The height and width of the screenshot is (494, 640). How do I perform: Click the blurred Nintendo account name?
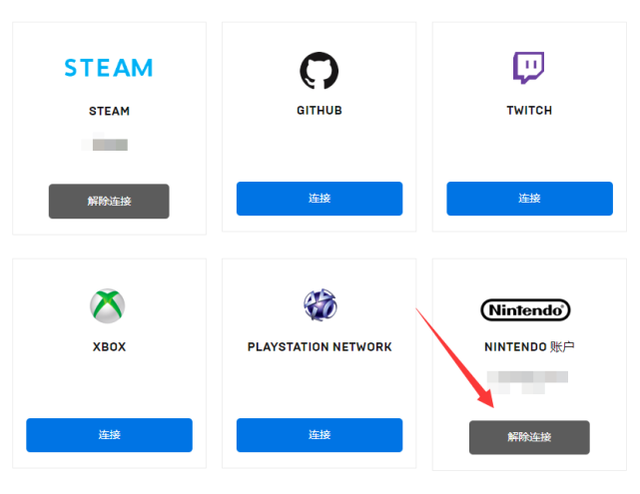click(527, 380)
